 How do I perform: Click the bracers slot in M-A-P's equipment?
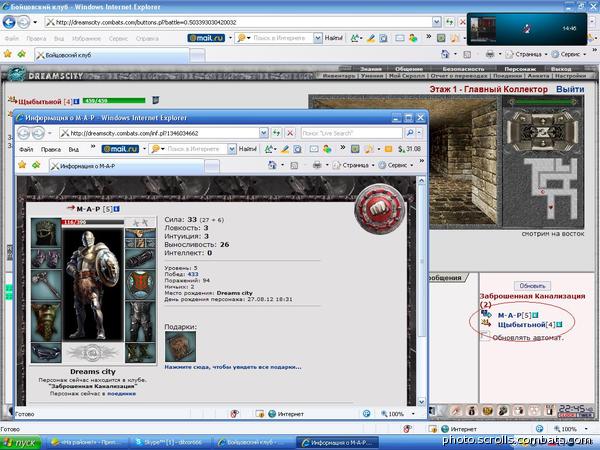(140, 259)
